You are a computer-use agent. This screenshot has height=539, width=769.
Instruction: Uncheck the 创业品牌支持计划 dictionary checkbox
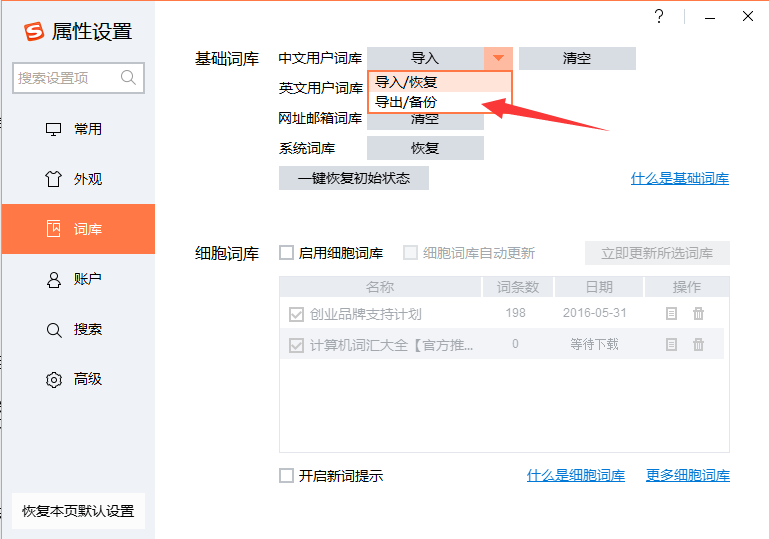[296, 314]
